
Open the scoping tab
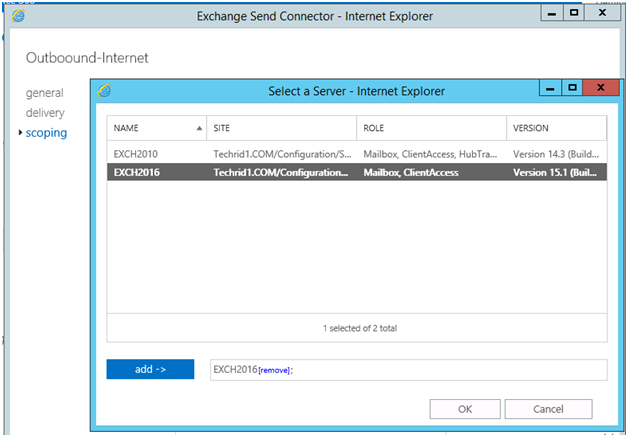46,133
